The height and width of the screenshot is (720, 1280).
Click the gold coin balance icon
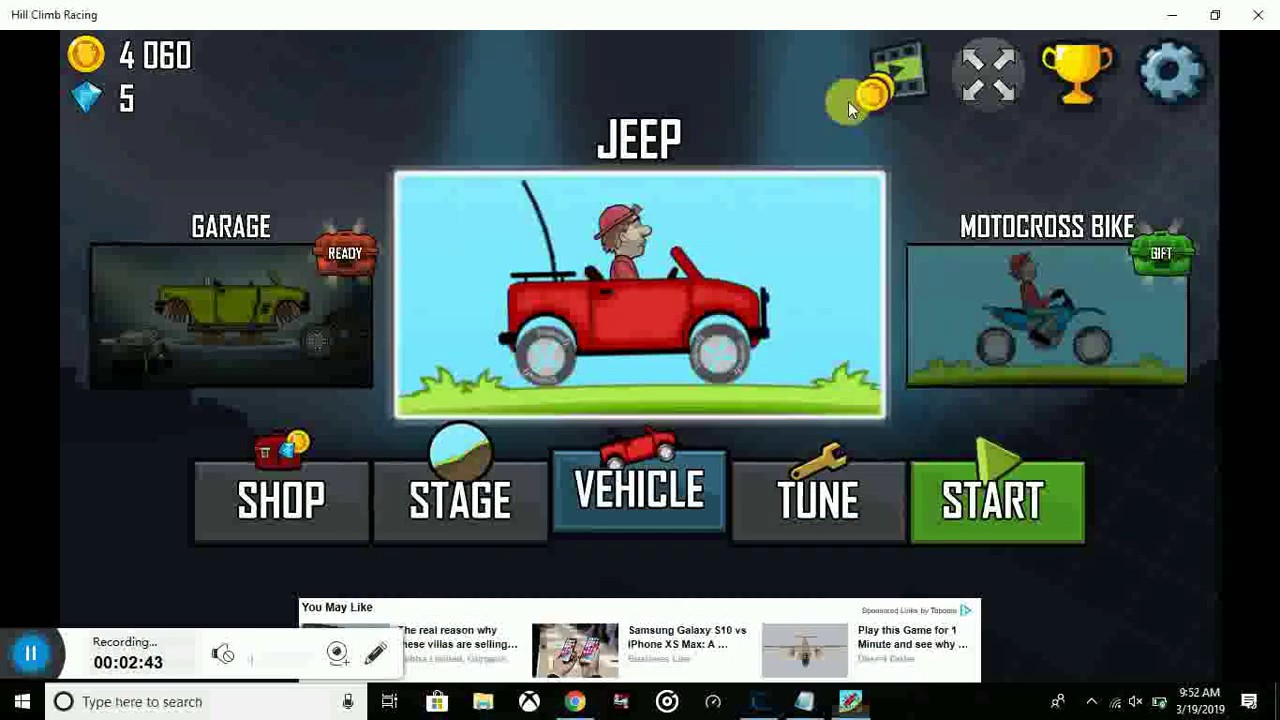86,54
